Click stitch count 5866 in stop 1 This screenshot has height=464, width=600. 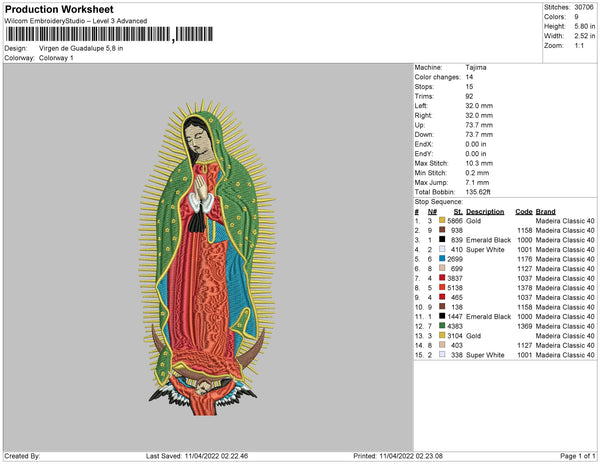pos(455,221)
